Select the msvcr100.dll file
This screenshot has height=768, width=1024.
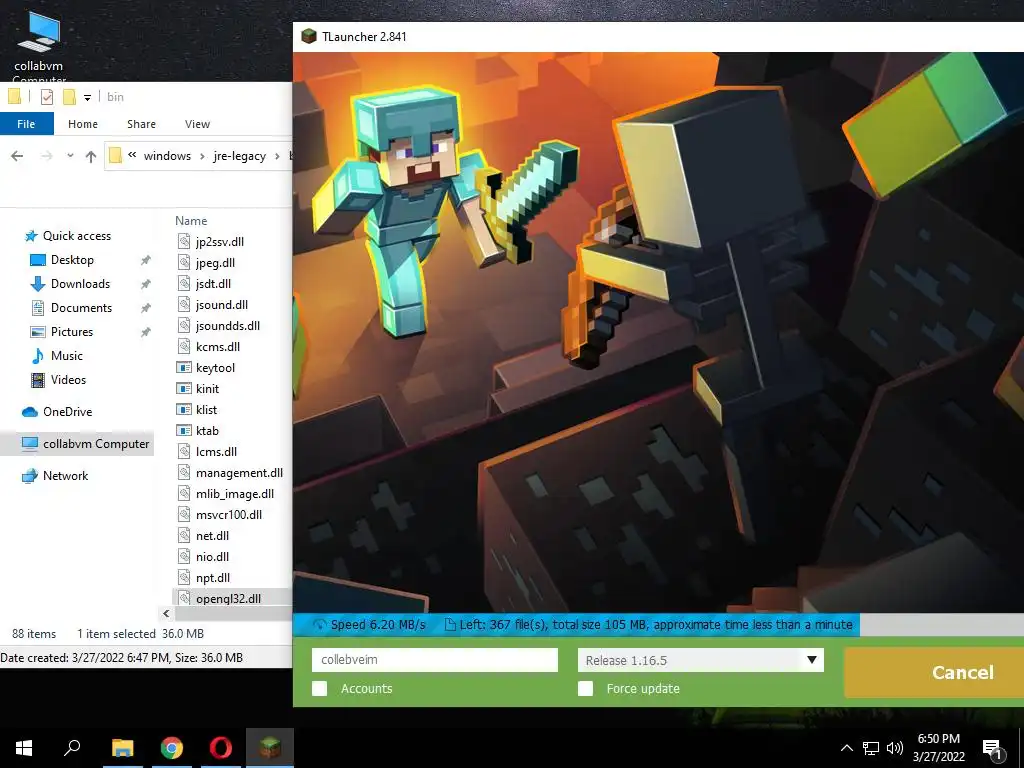(229, 515)
